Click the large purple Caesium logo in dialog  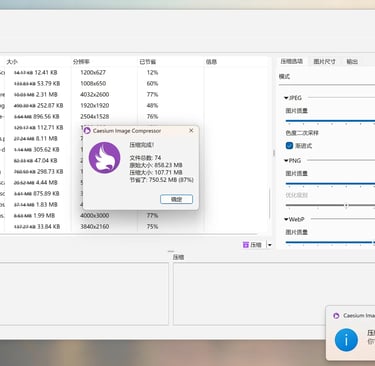point(105,158)
